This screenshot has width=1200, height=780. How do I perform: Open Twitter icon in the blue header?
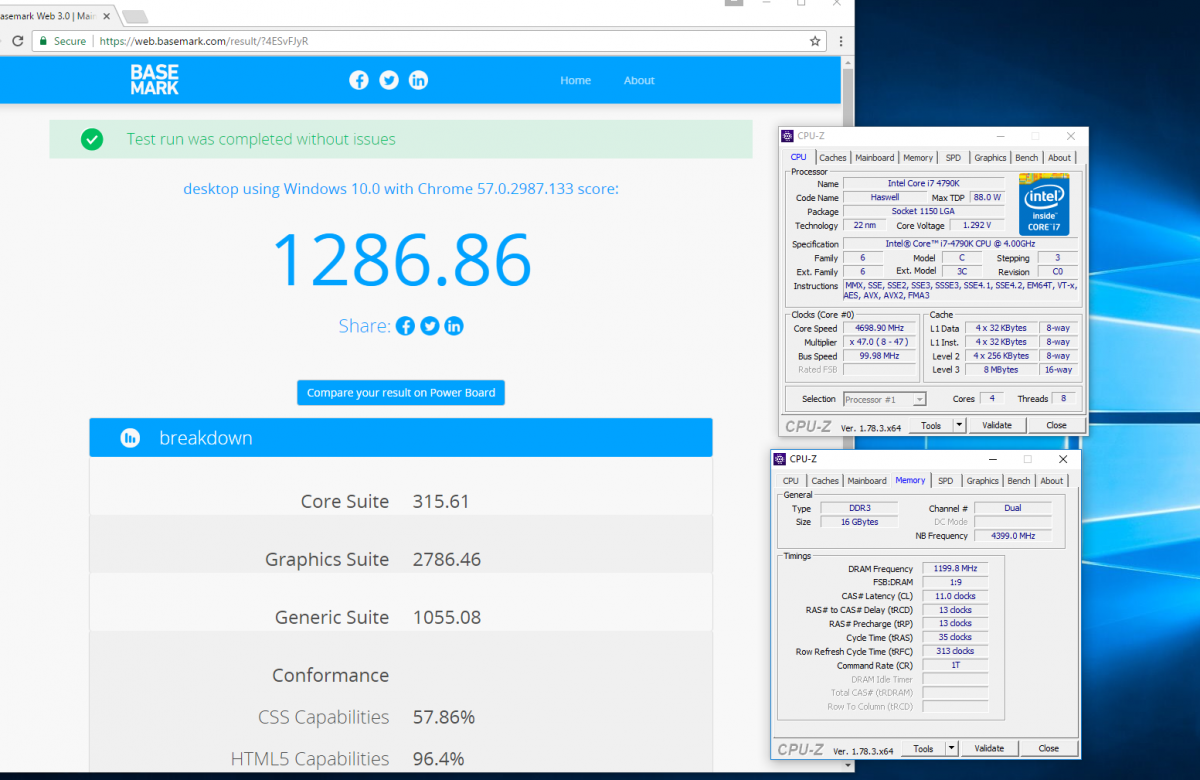click(389, 80)
